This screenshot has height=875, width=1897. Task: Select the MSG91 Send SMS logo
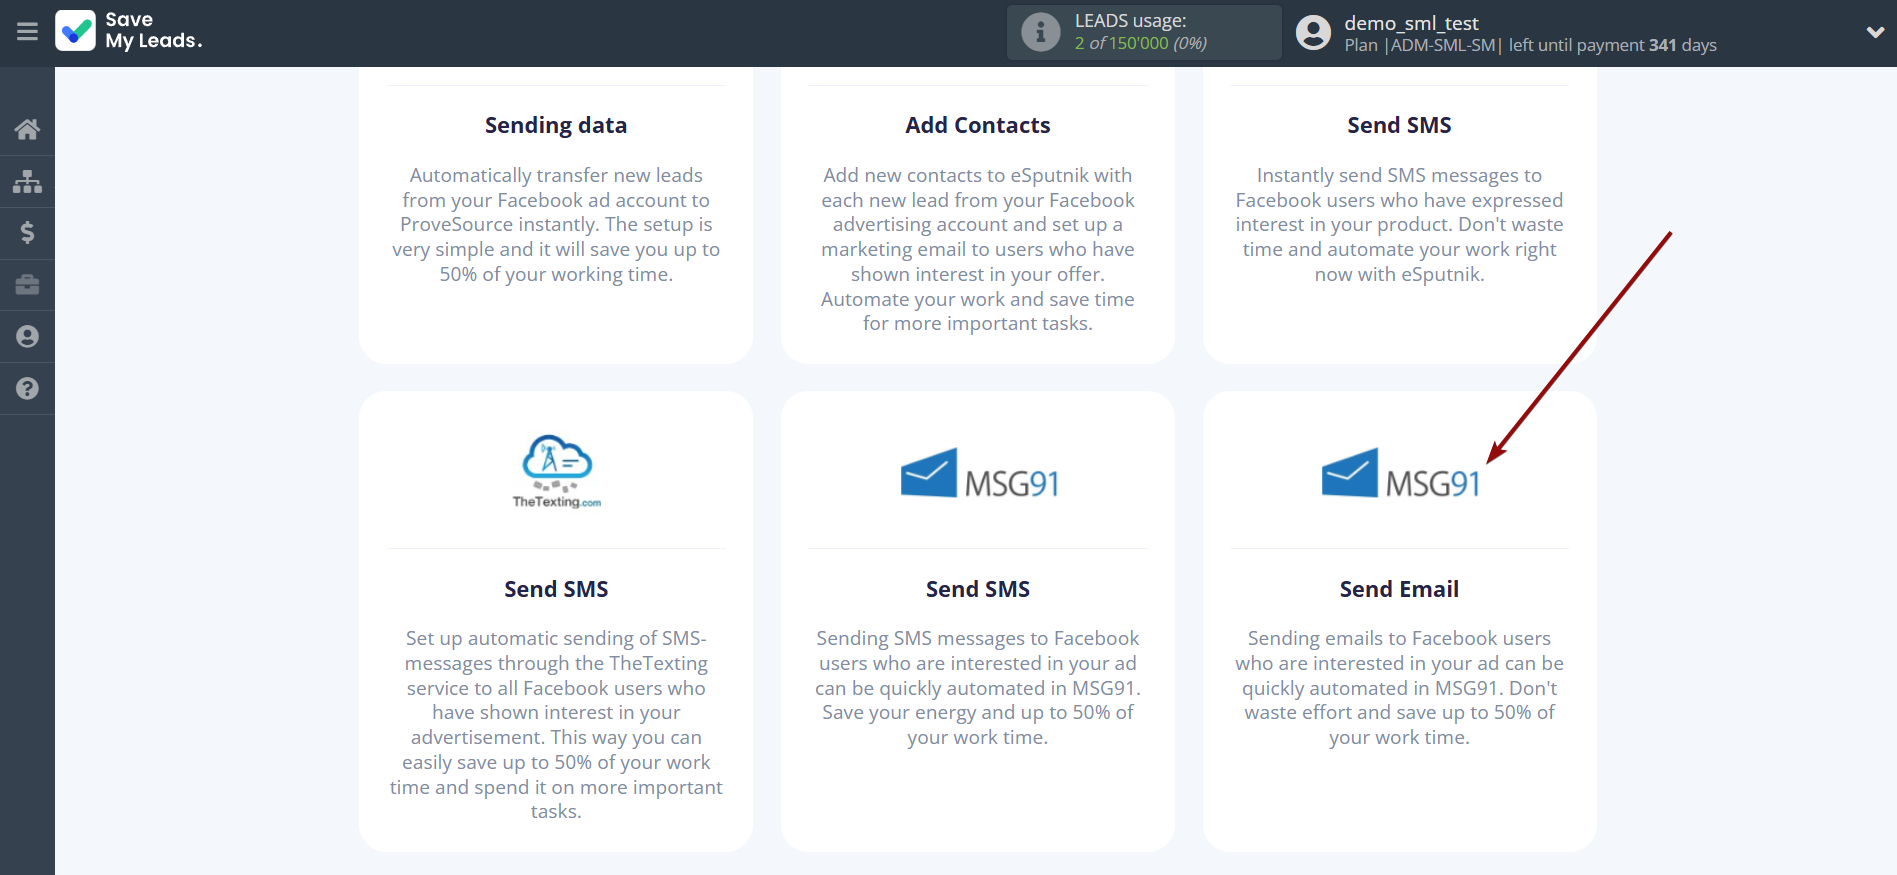pyautogui.click(x=978, y=474)
